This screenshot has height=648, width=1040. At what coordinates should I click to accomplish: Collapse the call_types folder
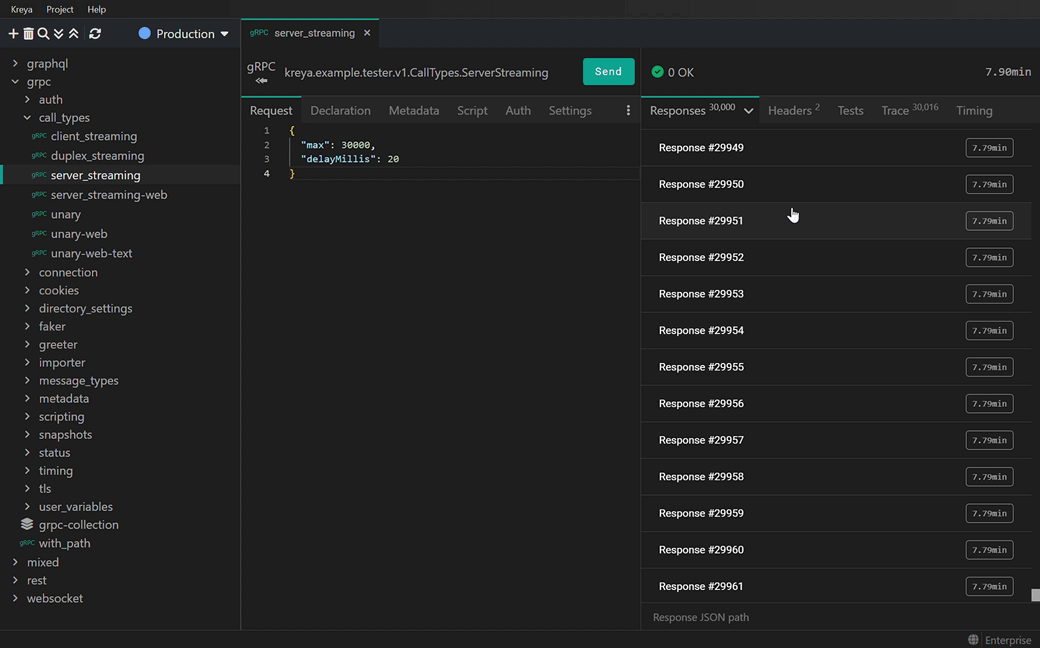[28, 118]
